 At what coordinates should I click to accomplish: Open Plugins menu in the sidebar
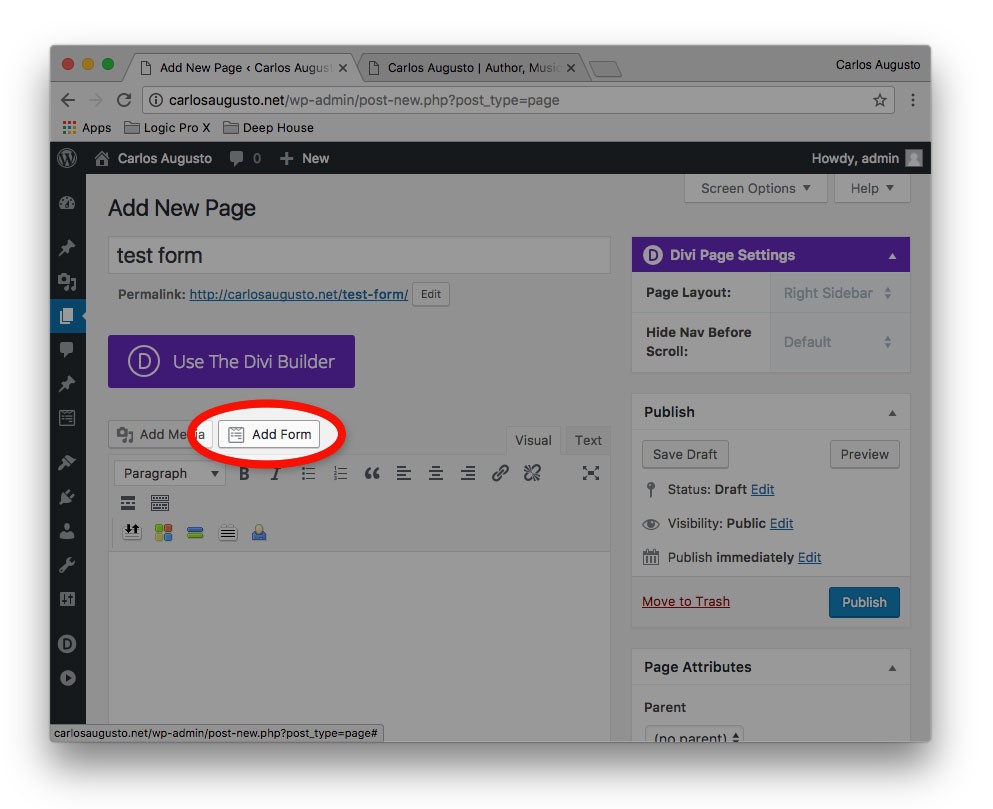pos(67,495)
